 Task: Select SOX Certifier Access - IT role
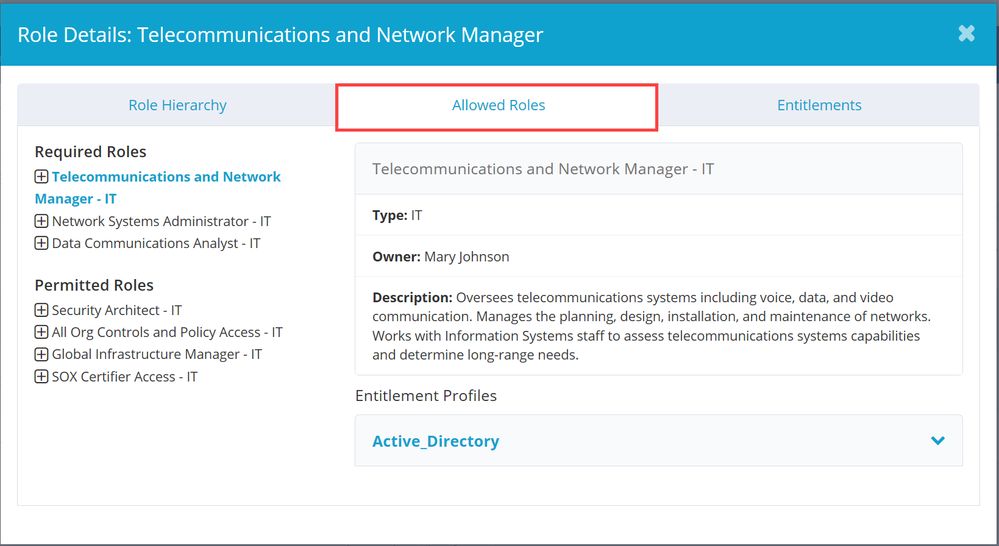click(125, 377)
